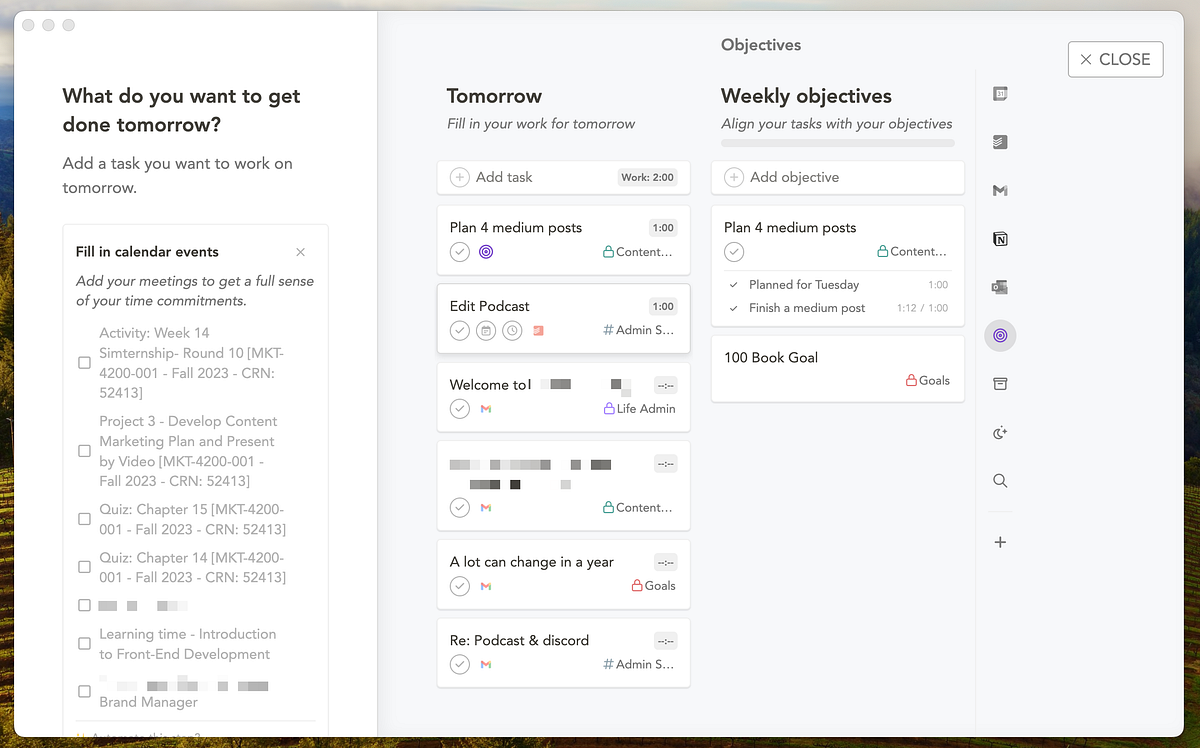
Task: Open the Todoist integration in sidebar
Action: (1000, 142)
